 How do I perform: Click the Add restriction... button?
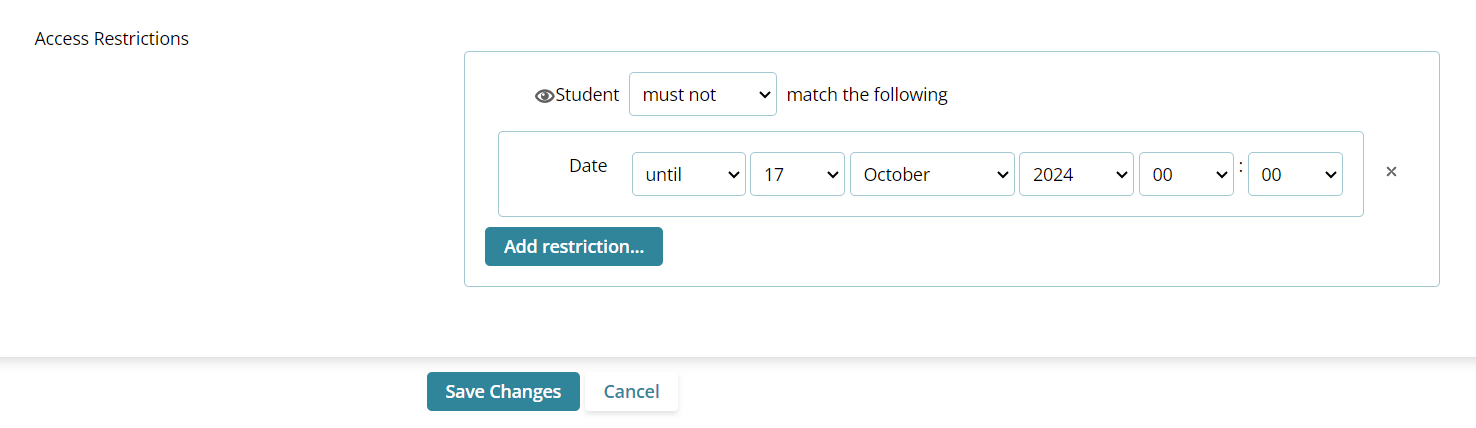point(573,246)
